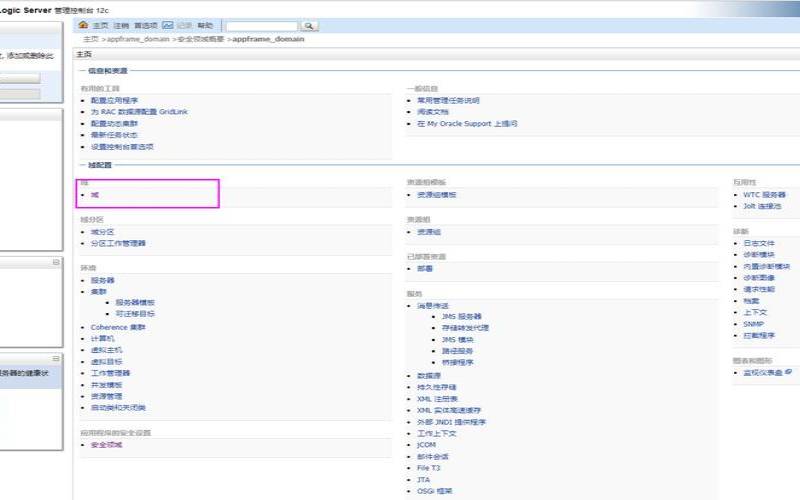The width and height of the screenshot is (800, 500).
Task: Open 在 My Oracle Support 上提问 link
Action: [x=467, y=123]
